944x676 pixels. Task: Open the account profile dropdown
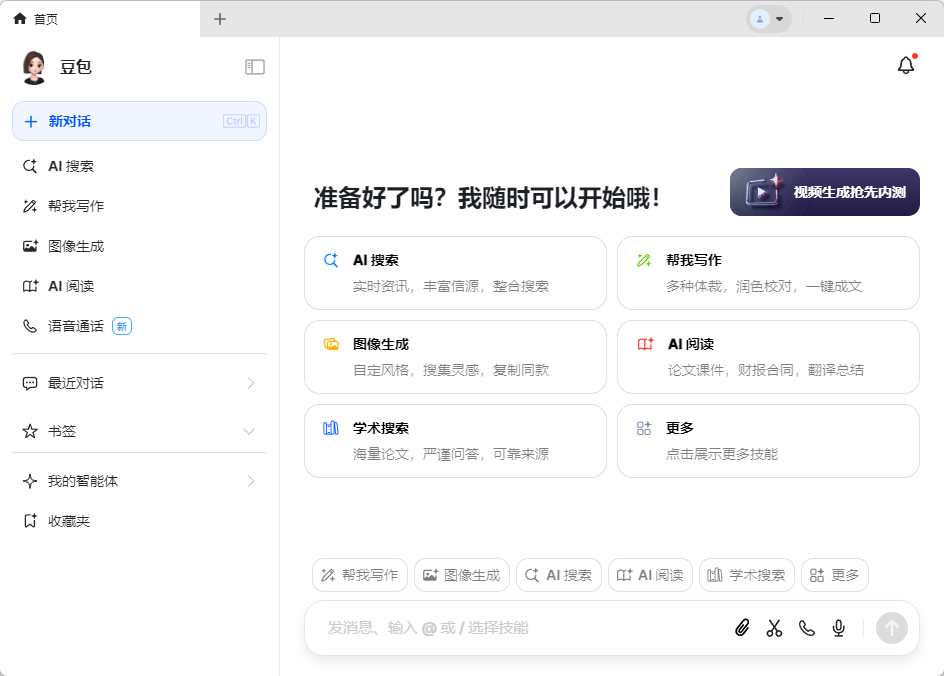(769, 19)
